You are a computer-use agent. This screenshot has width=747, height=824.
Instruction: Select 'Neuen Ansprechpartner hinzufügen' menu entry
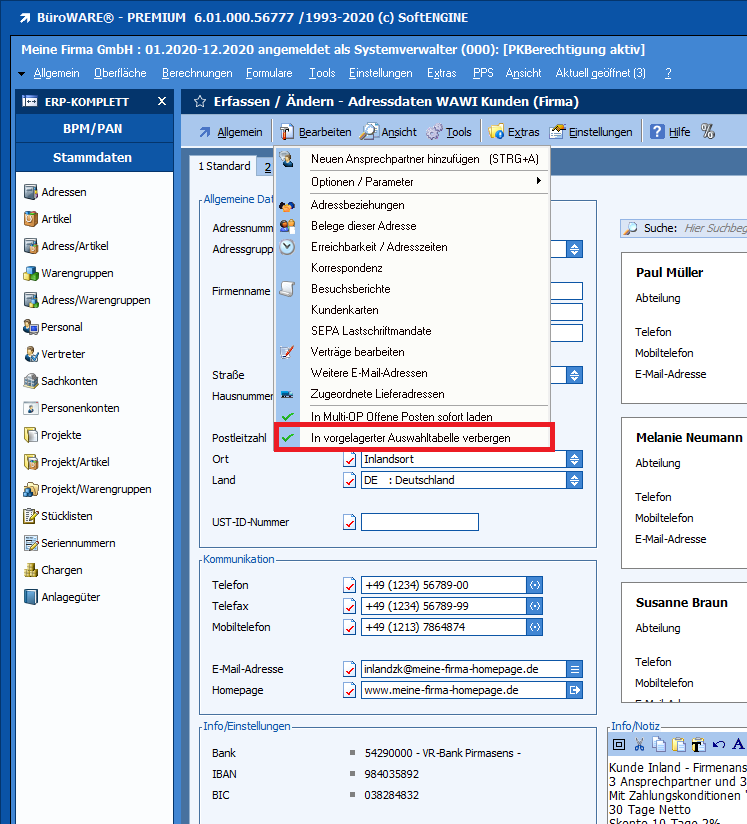pyautogui.click(x=424, y=159)
